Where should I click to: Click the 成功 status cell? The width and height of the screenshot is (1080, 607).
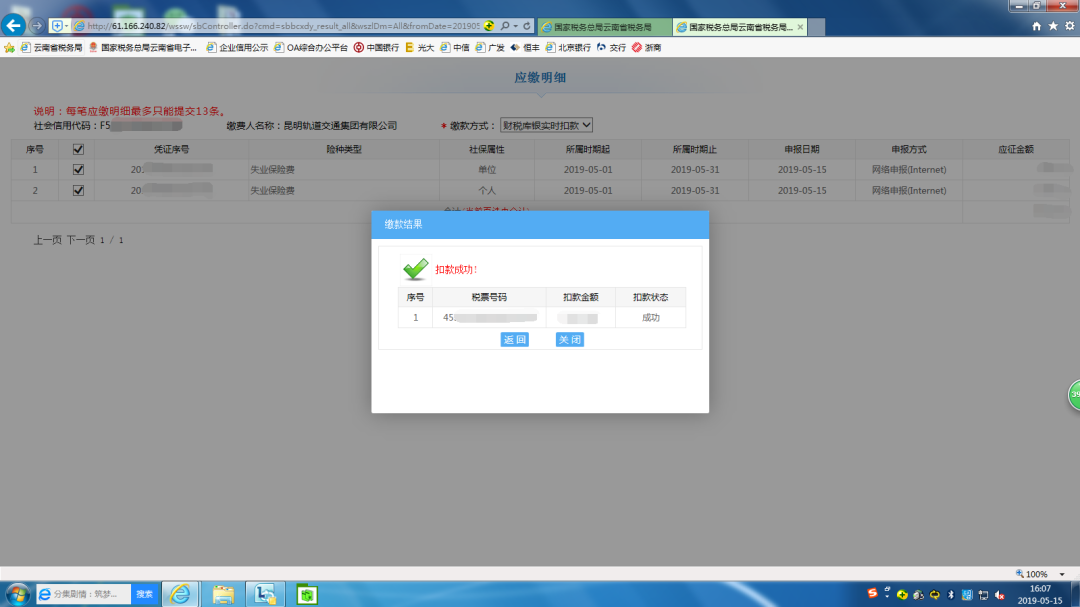point(650,318)
